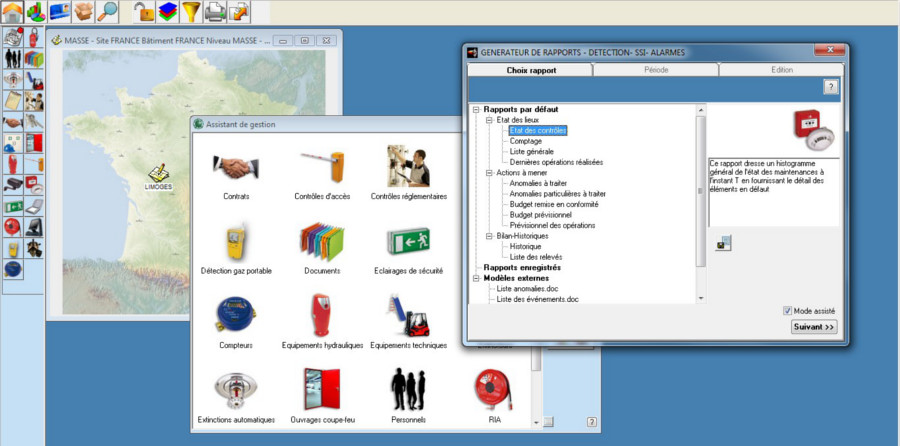Collapse the Actions à mener branch

489,173
